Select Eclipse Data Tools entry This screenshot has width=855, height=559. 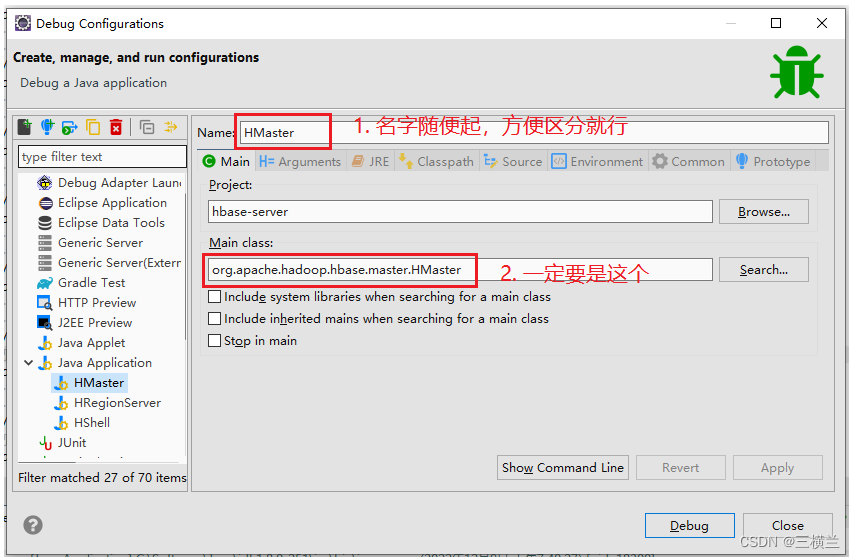pos(101,223)
